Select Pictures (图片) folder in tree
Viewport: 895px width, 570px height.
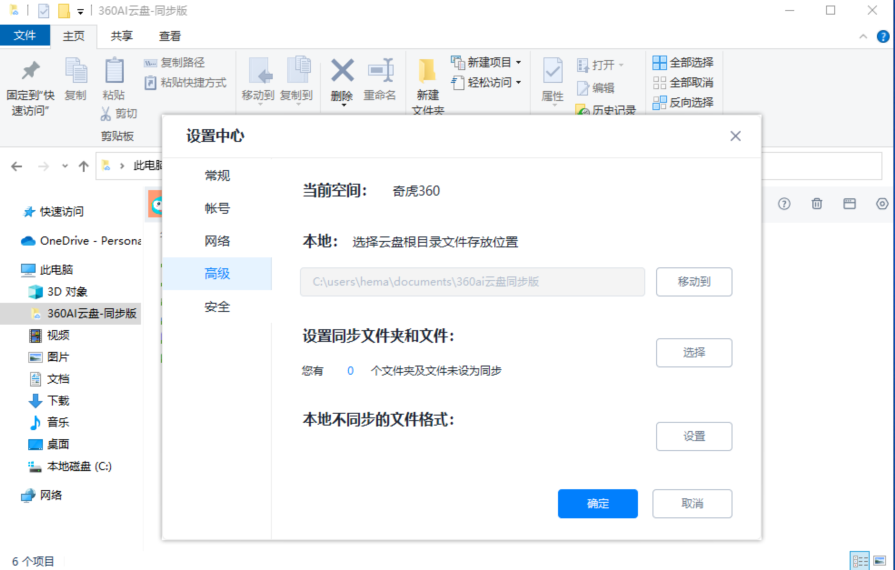49,357
